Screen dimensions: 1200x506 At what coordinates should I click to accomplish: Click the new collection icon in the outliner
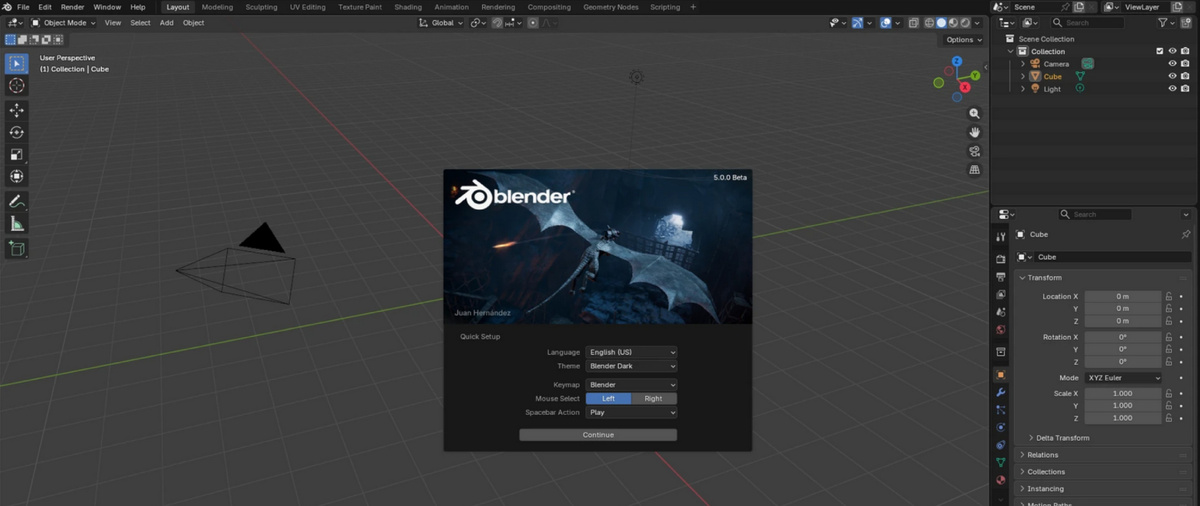pyautogui.click(x=1186, y=22)
